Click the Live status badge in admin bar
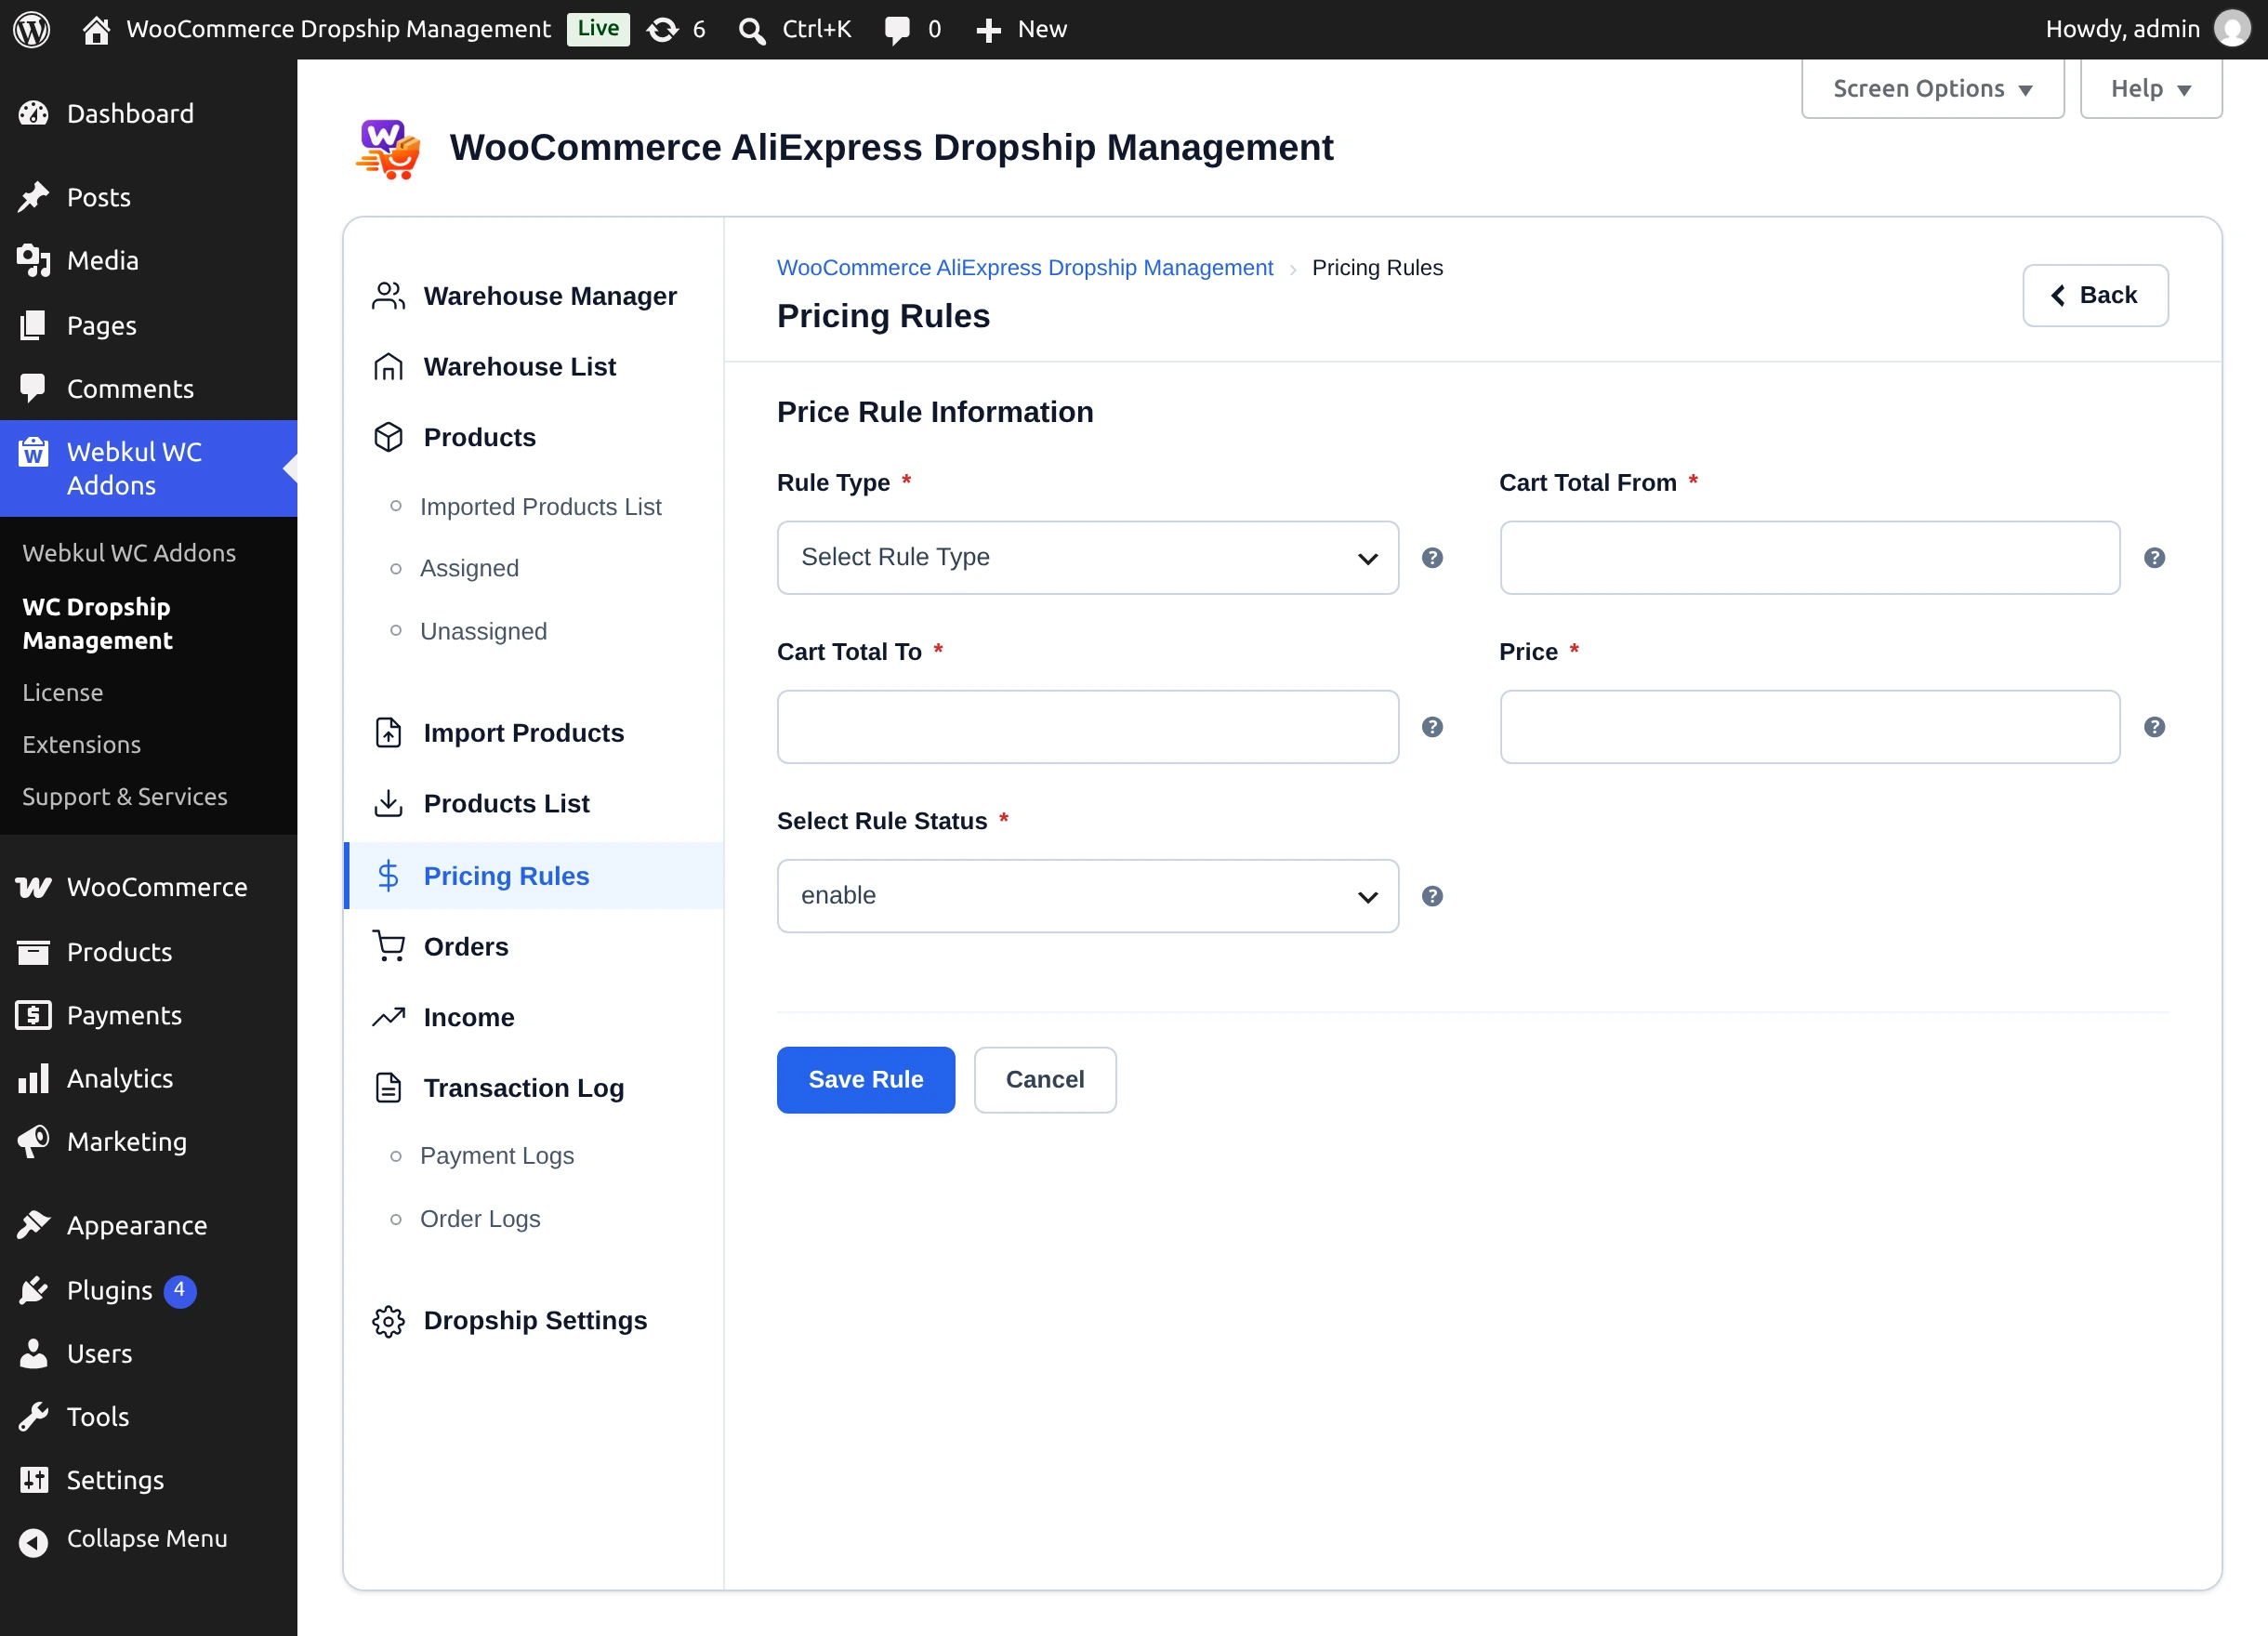2268x1636 pixels. pyautogui.click(x=598, y=29)
